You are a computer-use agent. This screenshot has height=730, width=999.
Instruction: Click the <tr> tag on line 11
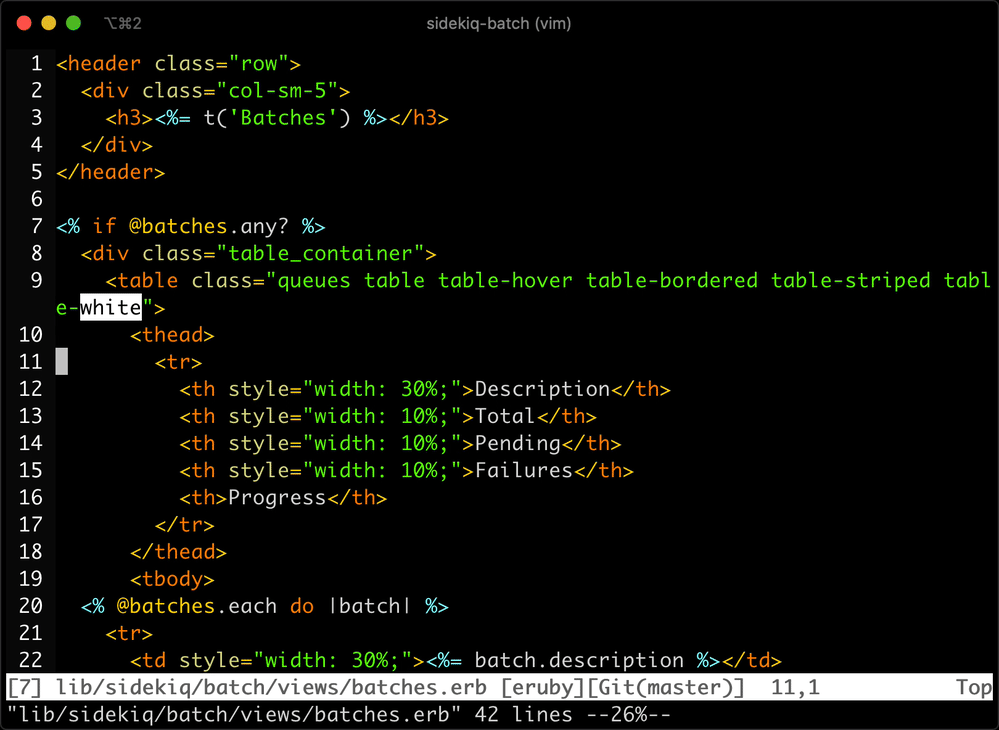178,362
